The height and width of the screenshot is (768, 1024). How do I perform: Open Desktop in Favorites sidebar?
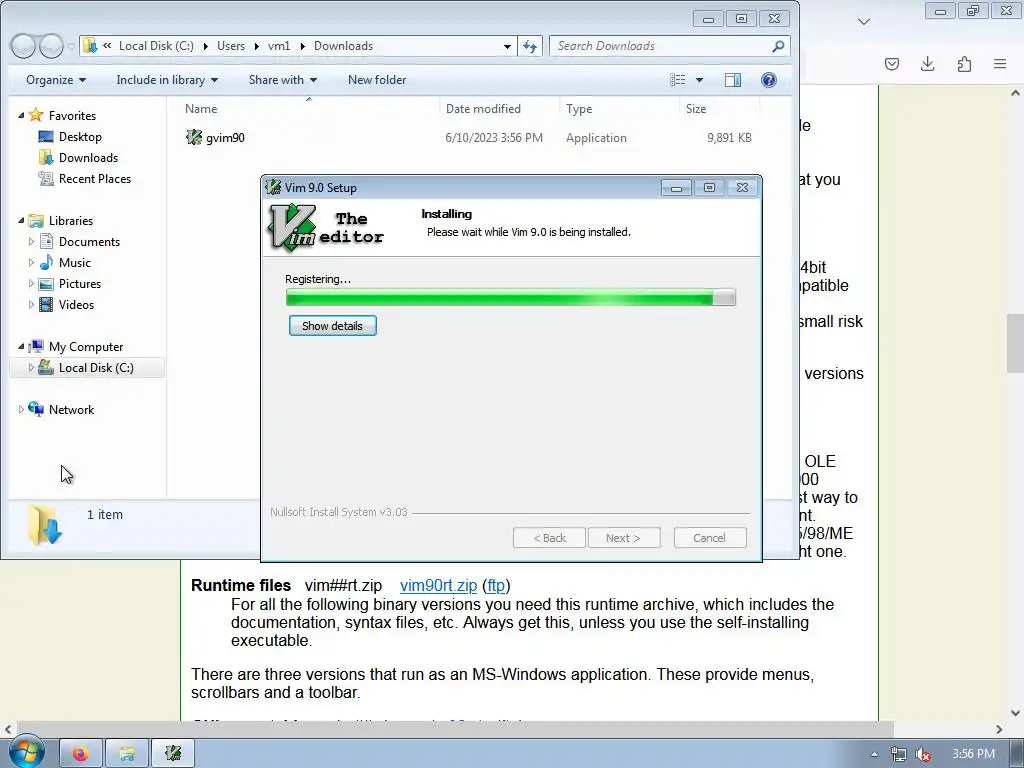click(x=80, y=136)
